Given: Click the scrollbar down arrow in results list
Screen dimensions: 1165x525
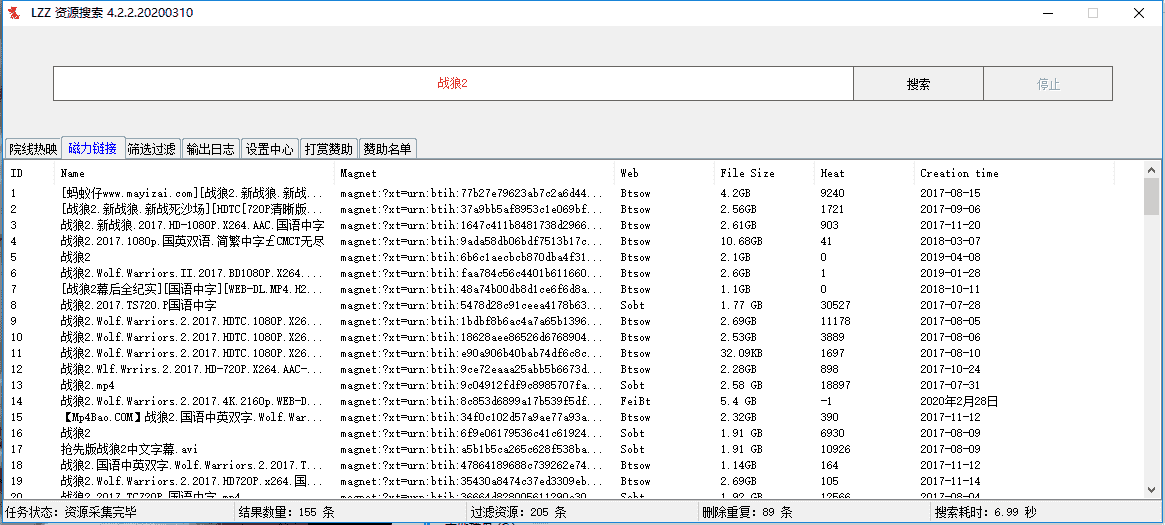Looking at the screenshot, I should pos(1151,488).
